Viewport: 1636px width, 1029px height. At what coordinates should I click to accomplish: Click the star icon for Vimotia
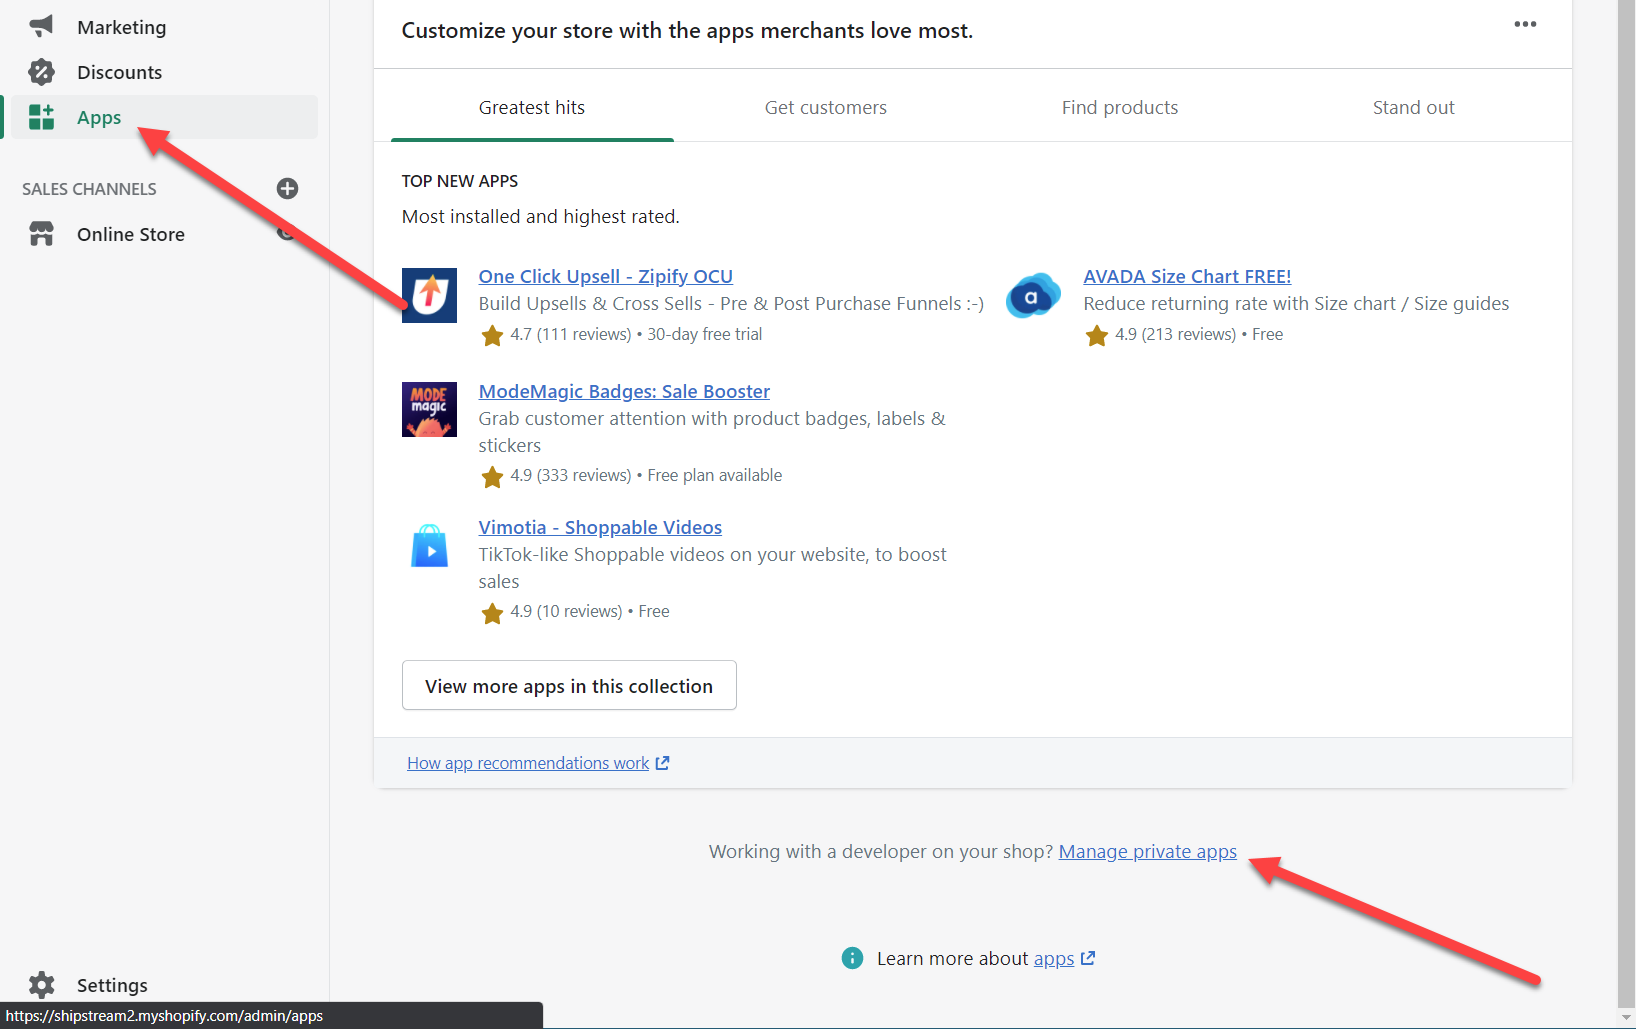coord(492,613)
